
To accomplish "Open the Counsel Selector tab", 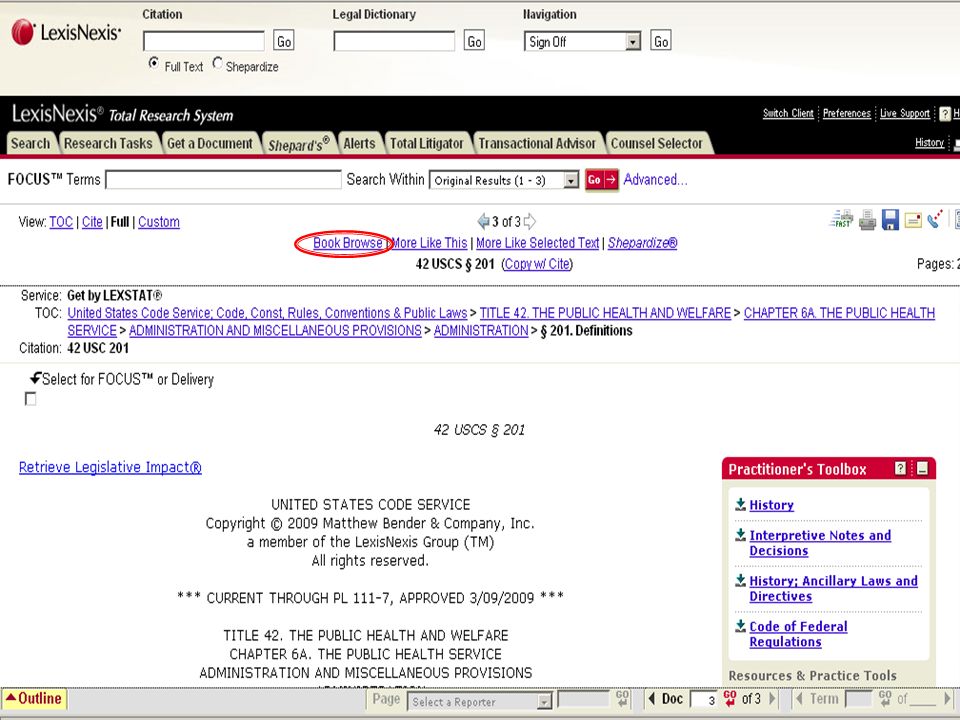I will coord(657,143).
